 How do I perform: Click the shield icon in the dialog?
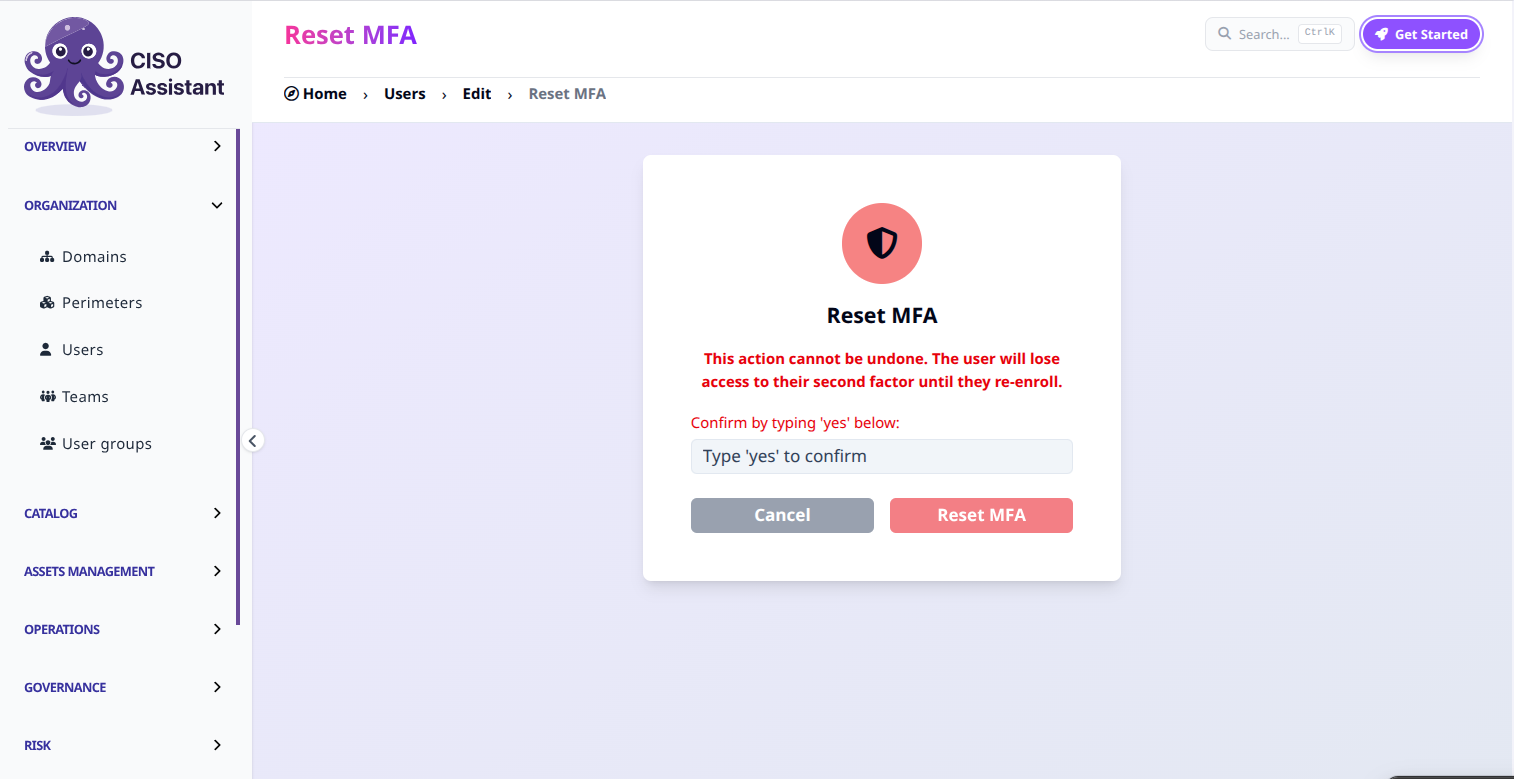coord(882,243)
